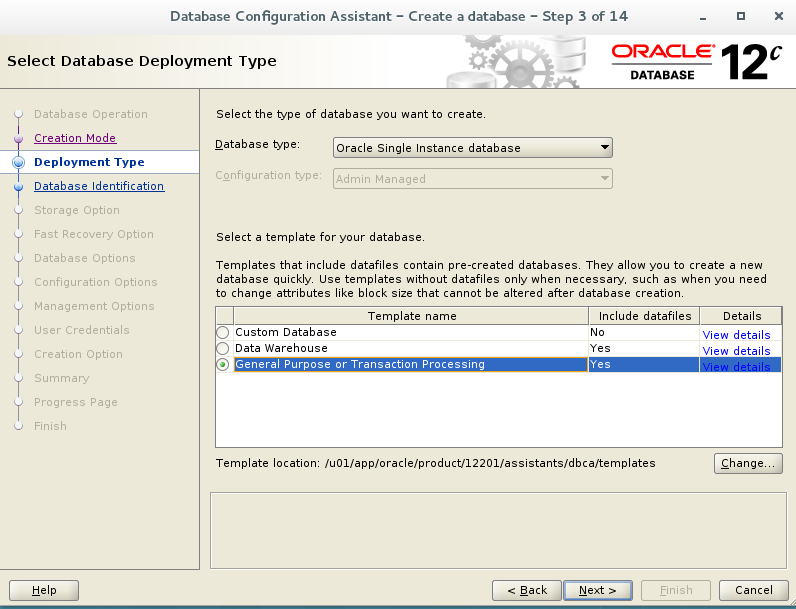View details for Data Warehouse template
796x609 pixels.
[x=736, y=351]
